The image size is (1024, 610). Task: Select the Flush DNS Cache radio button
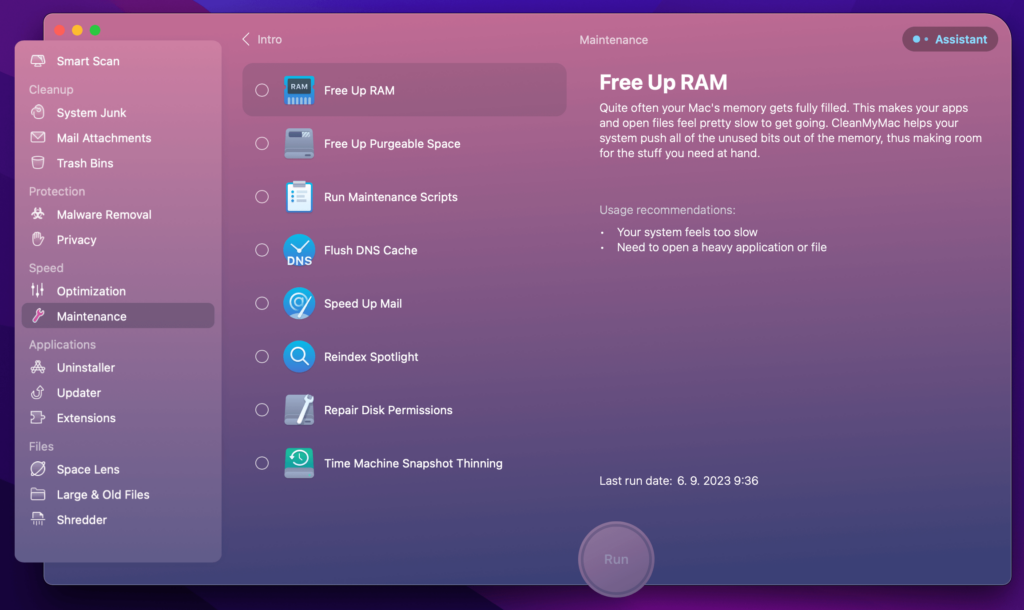click(x=262, y=250)
